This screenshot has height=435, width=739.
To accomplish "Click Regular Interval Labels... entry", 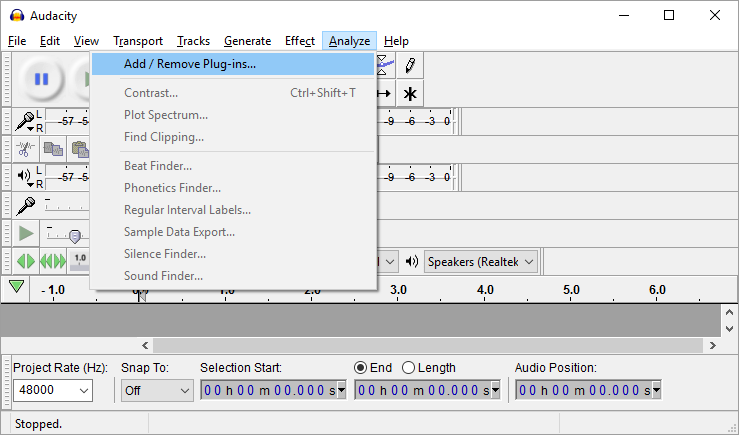I will point(233,210).
